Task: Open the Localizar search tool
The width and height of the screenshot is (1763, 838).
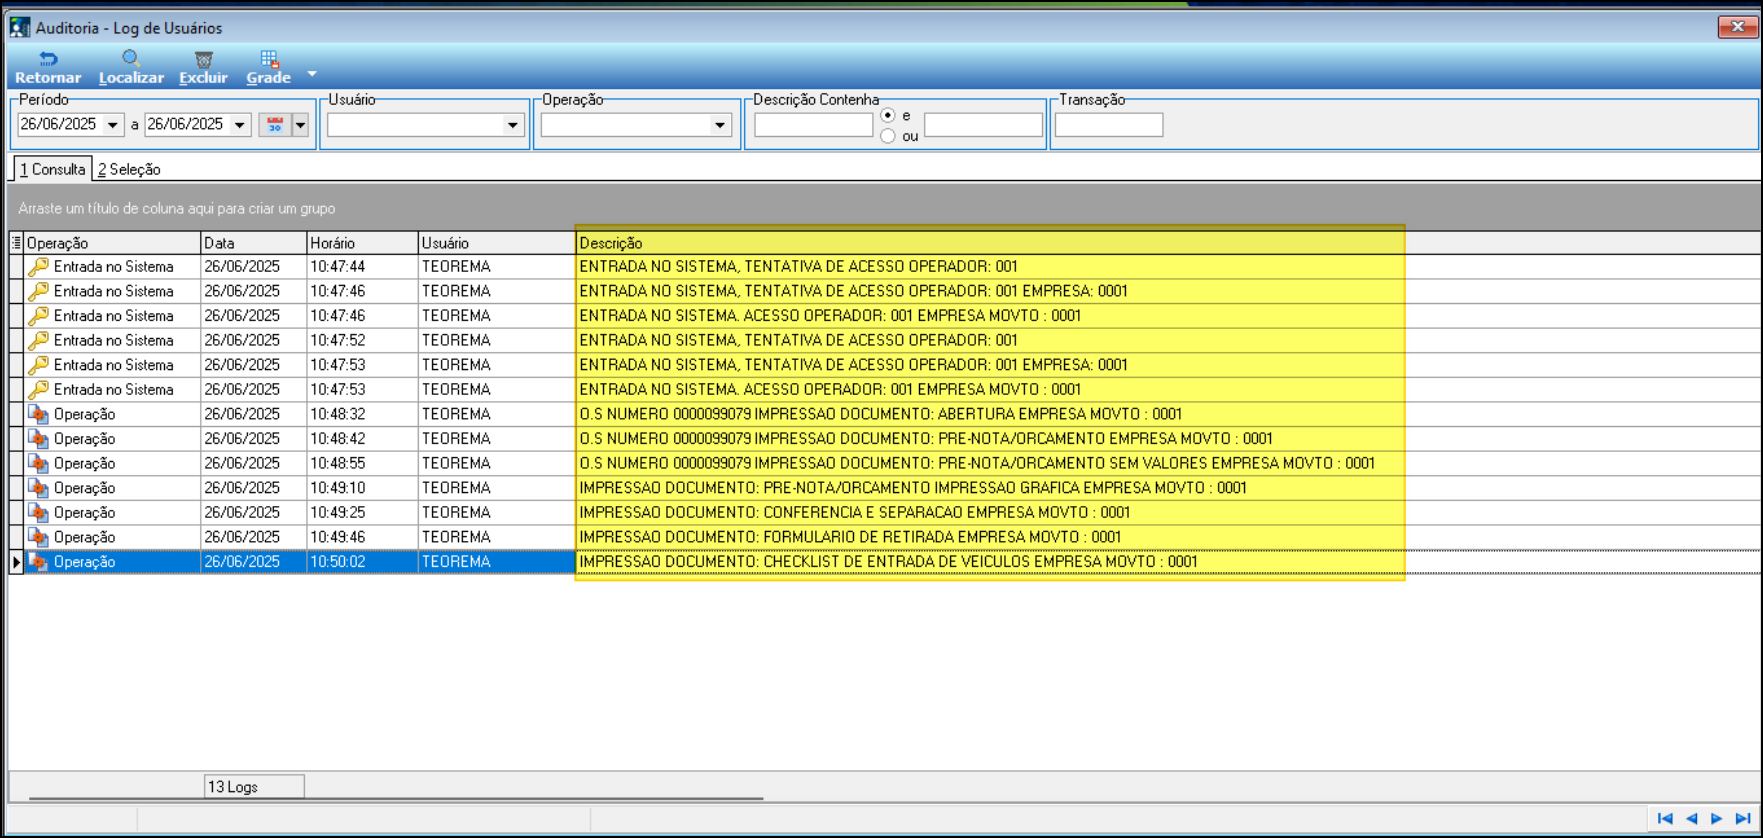Action: pos(131,59)
